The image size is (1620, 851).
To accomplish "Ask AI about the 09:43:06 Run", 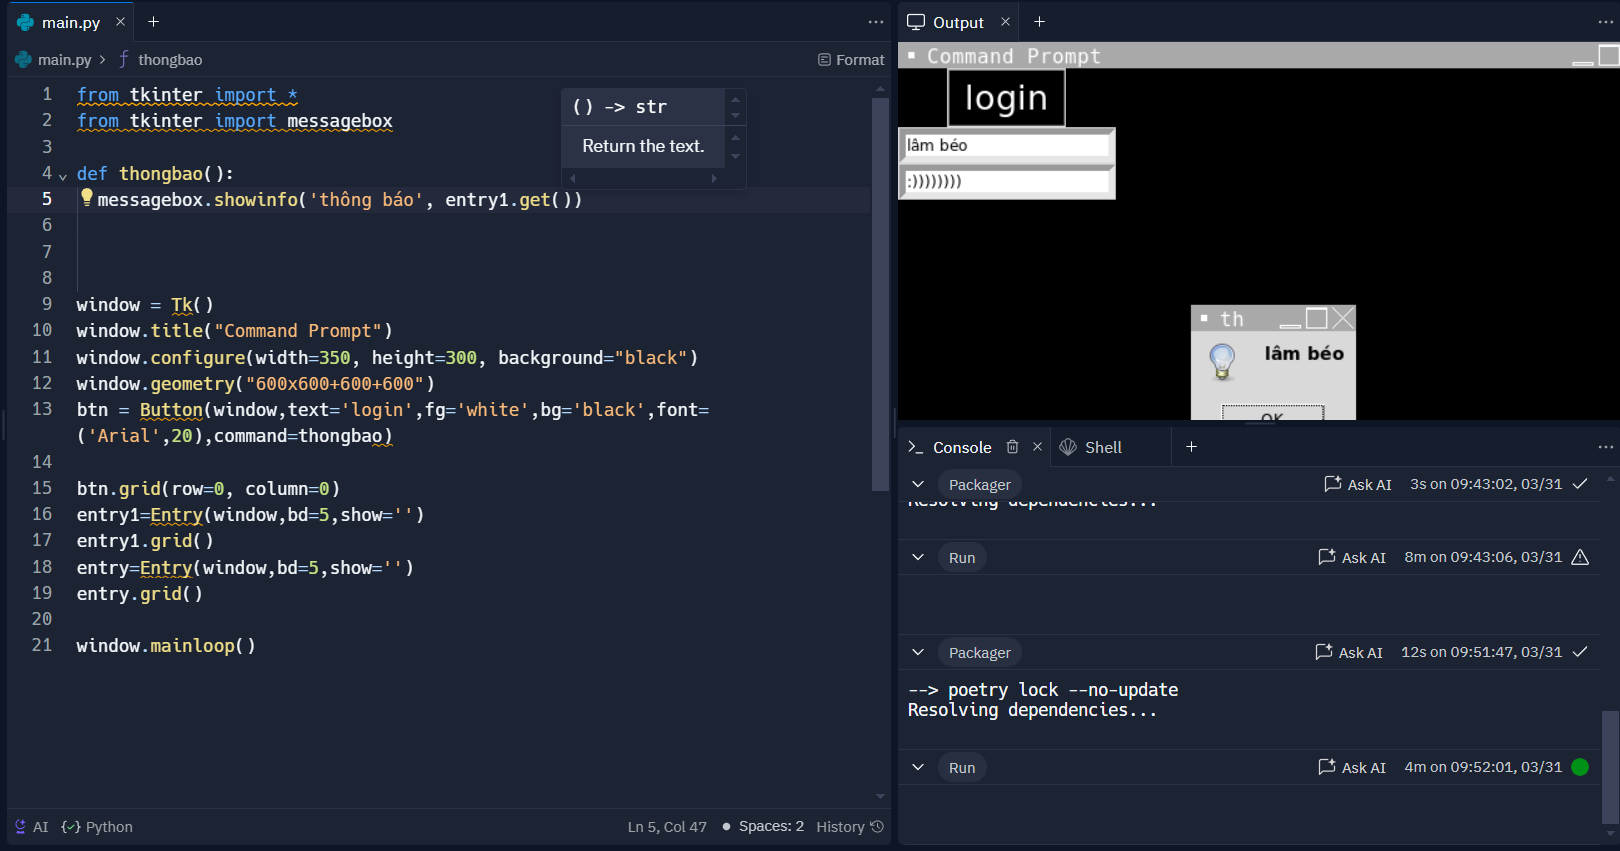I will (x=1352, y=557).
